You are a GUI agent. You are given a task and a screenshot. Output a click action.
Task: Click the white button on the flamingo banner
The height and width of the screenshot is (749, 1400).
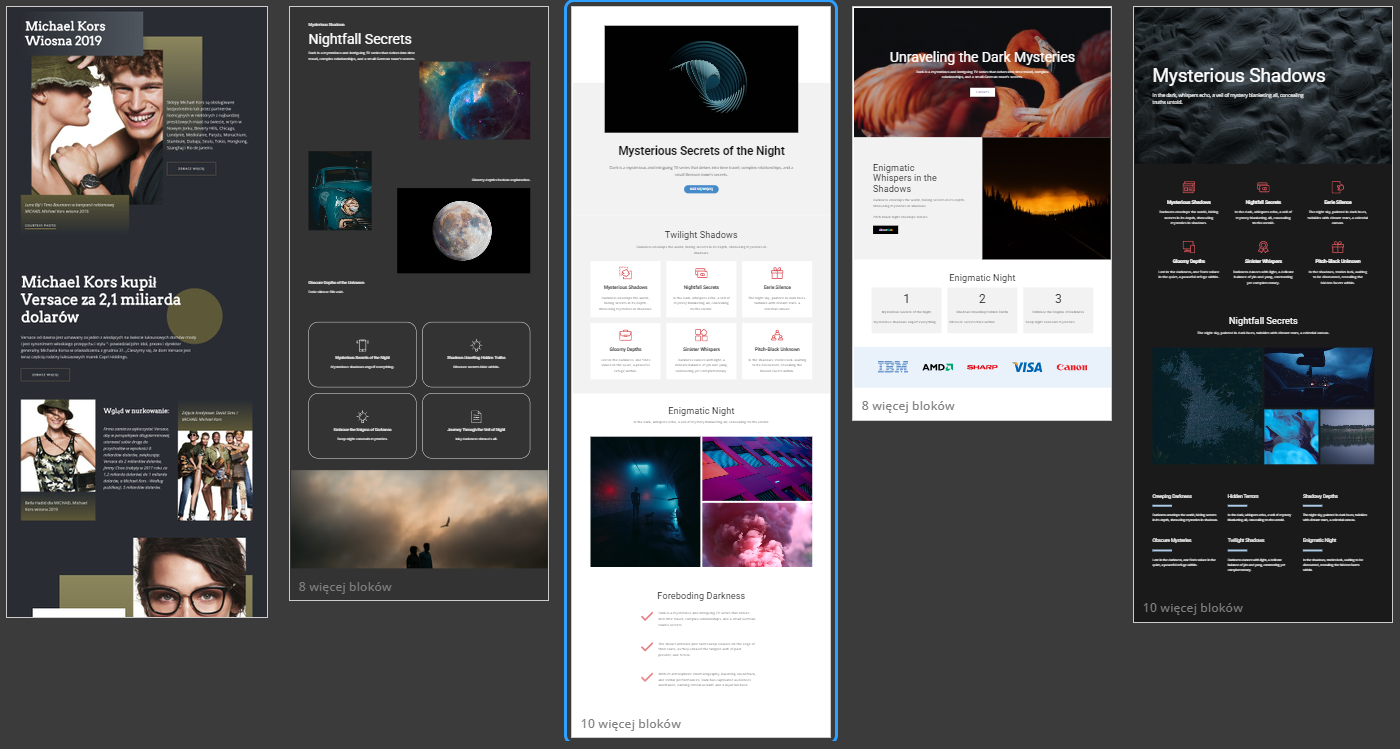981,92
